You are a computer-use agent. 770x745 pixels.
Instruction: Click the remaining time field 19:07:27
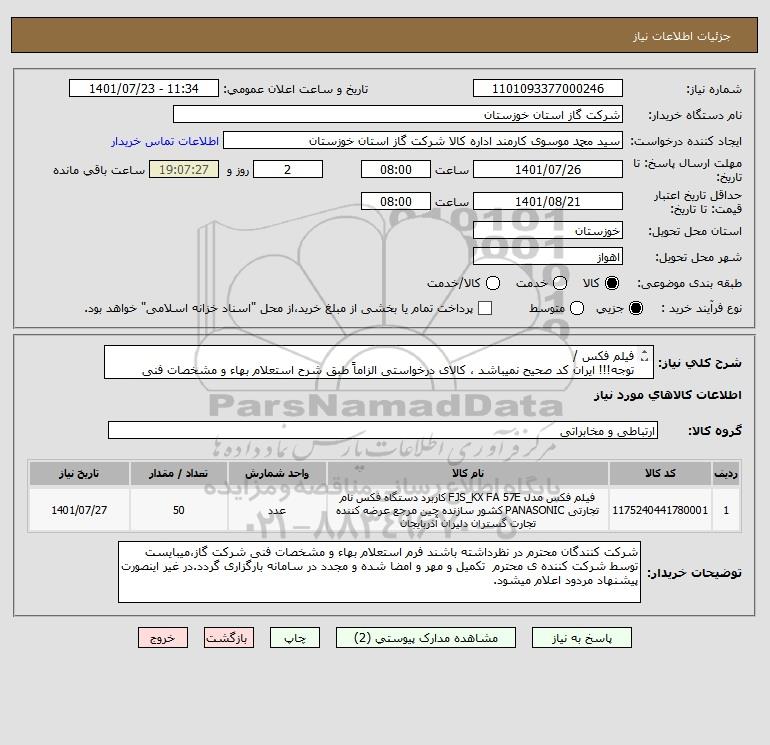[184, 169]
